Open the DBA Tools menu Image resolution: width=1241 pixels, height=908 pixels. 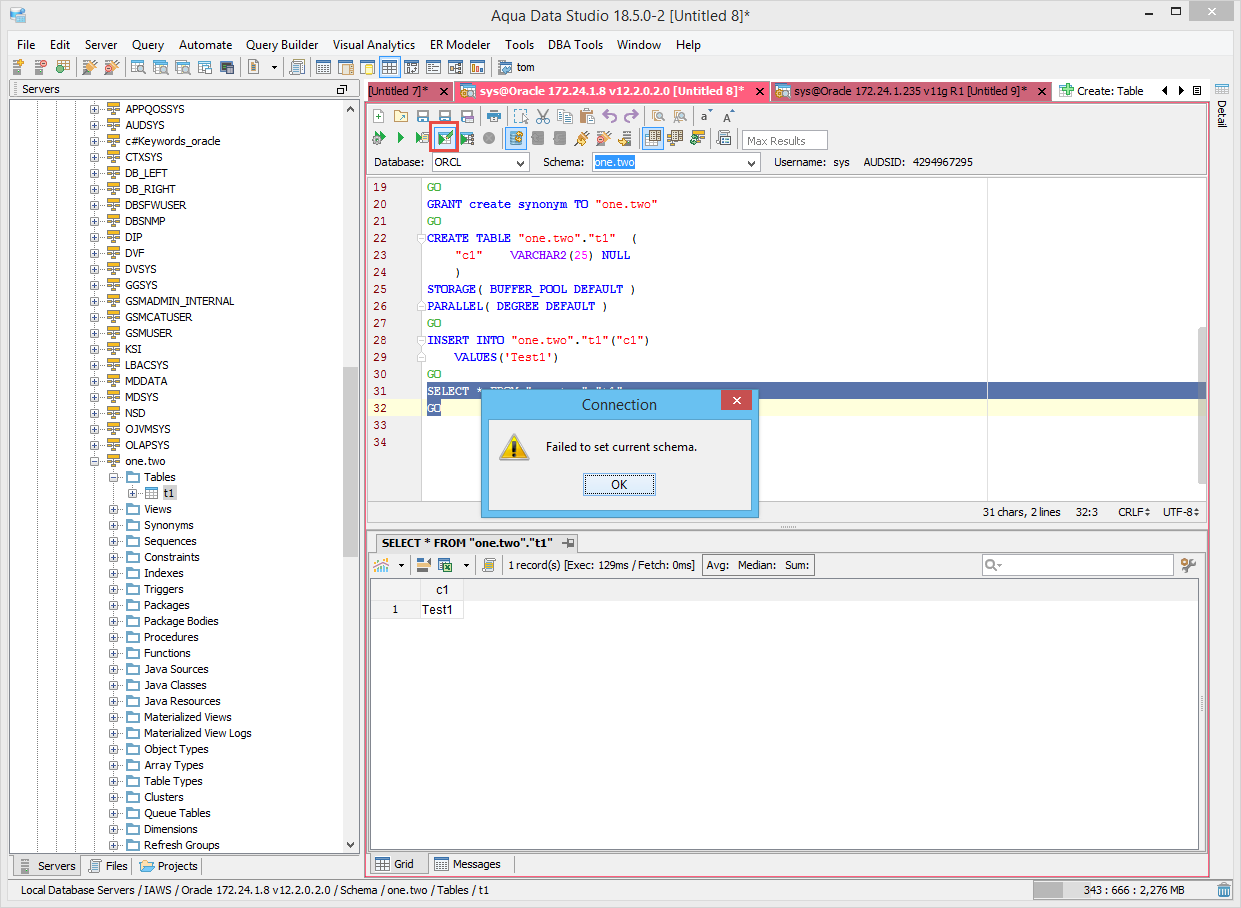tap(575, 45)
